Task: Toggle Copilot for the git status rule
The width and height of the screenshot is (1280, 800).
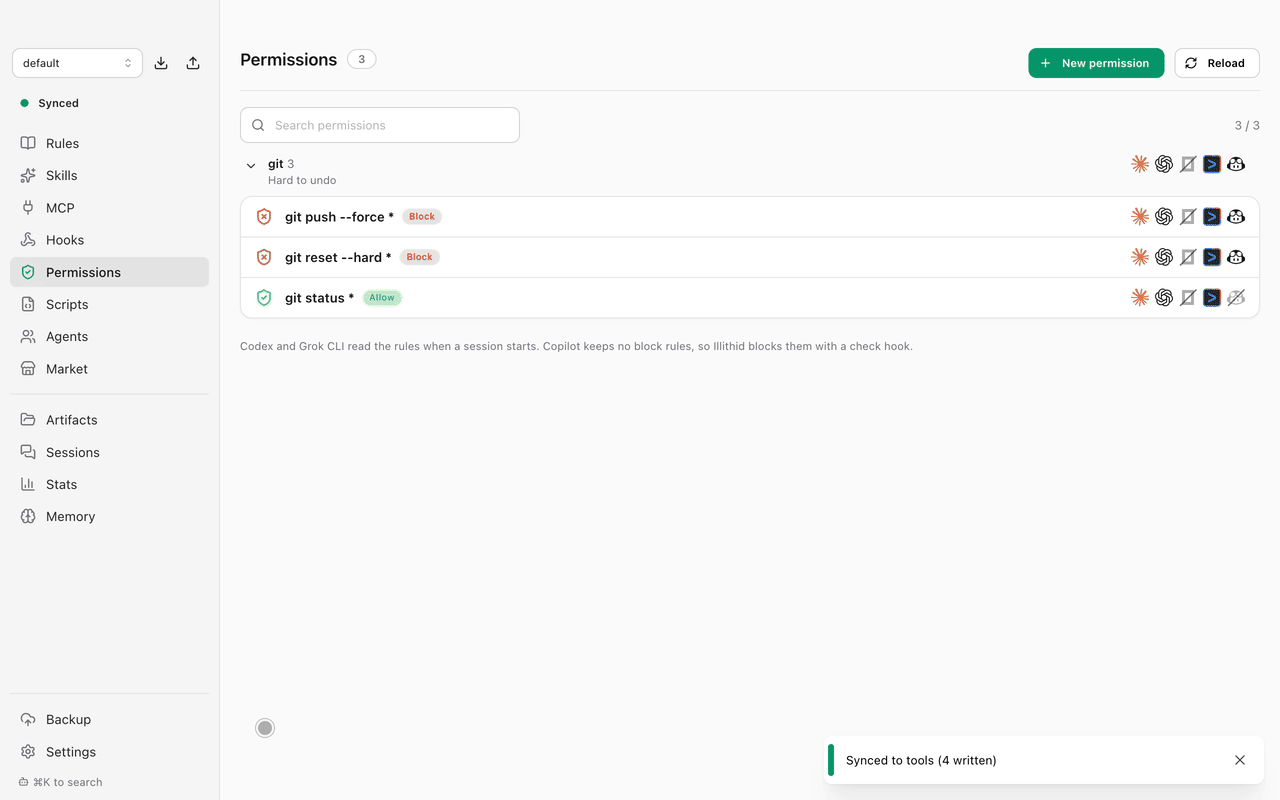Action: [x=1236, y=297]
